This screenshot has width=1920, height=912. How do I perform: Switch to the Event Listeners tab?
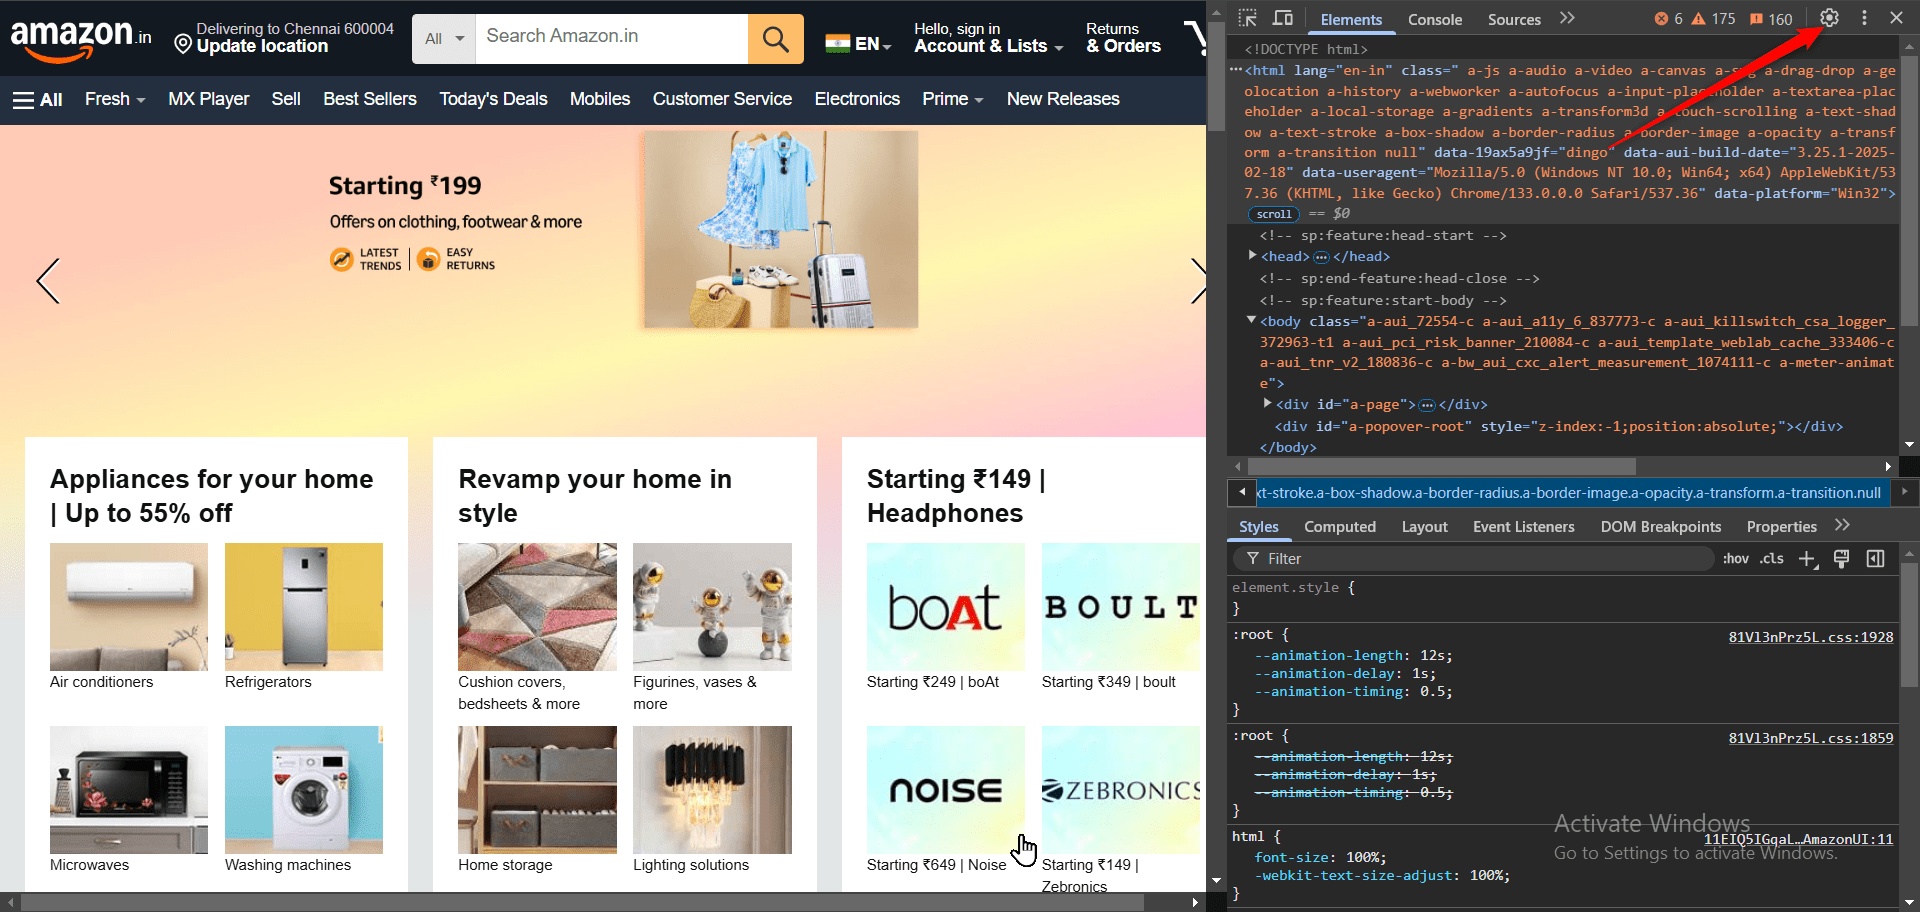[x=1523, y=526]
